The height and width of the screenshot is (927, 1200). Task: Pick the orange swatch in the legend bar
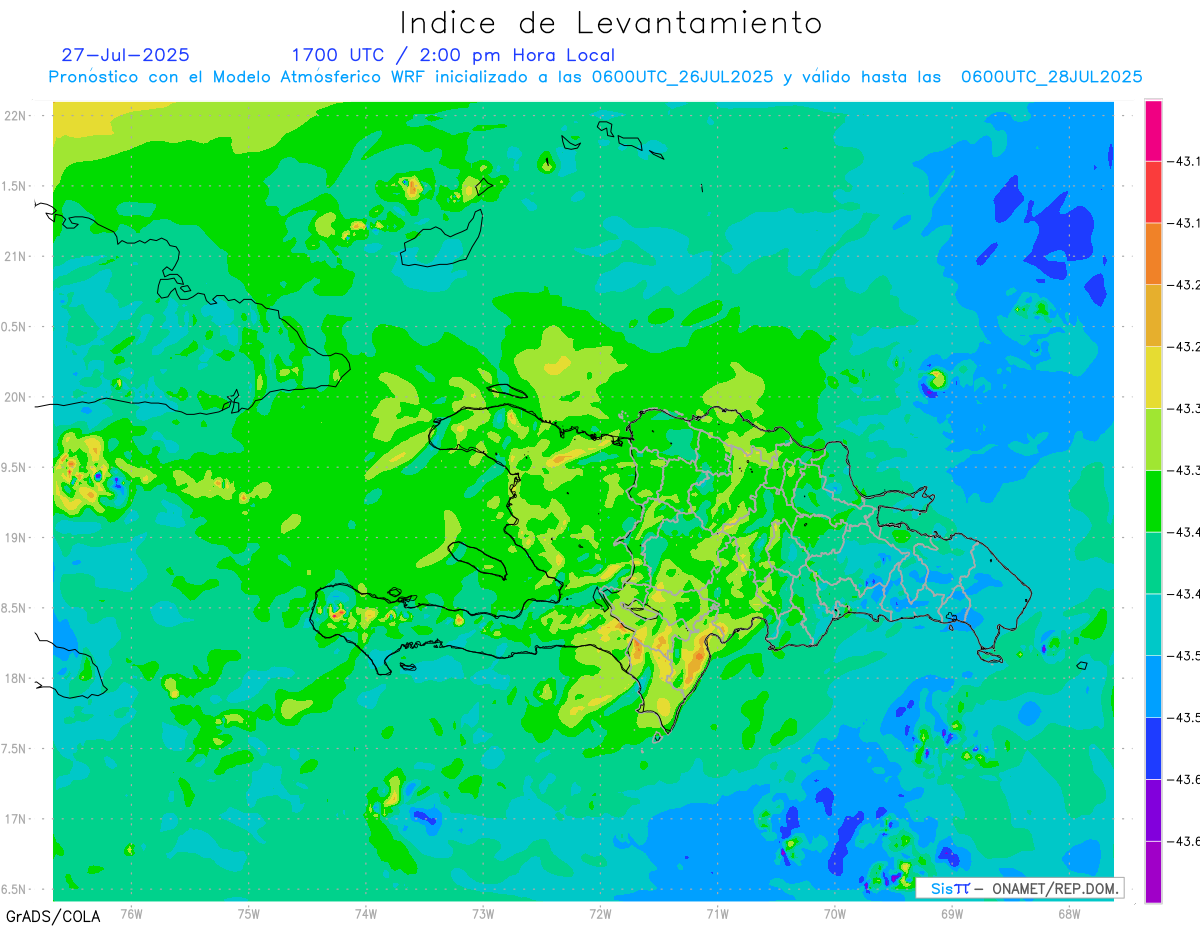pos(1153,253)
